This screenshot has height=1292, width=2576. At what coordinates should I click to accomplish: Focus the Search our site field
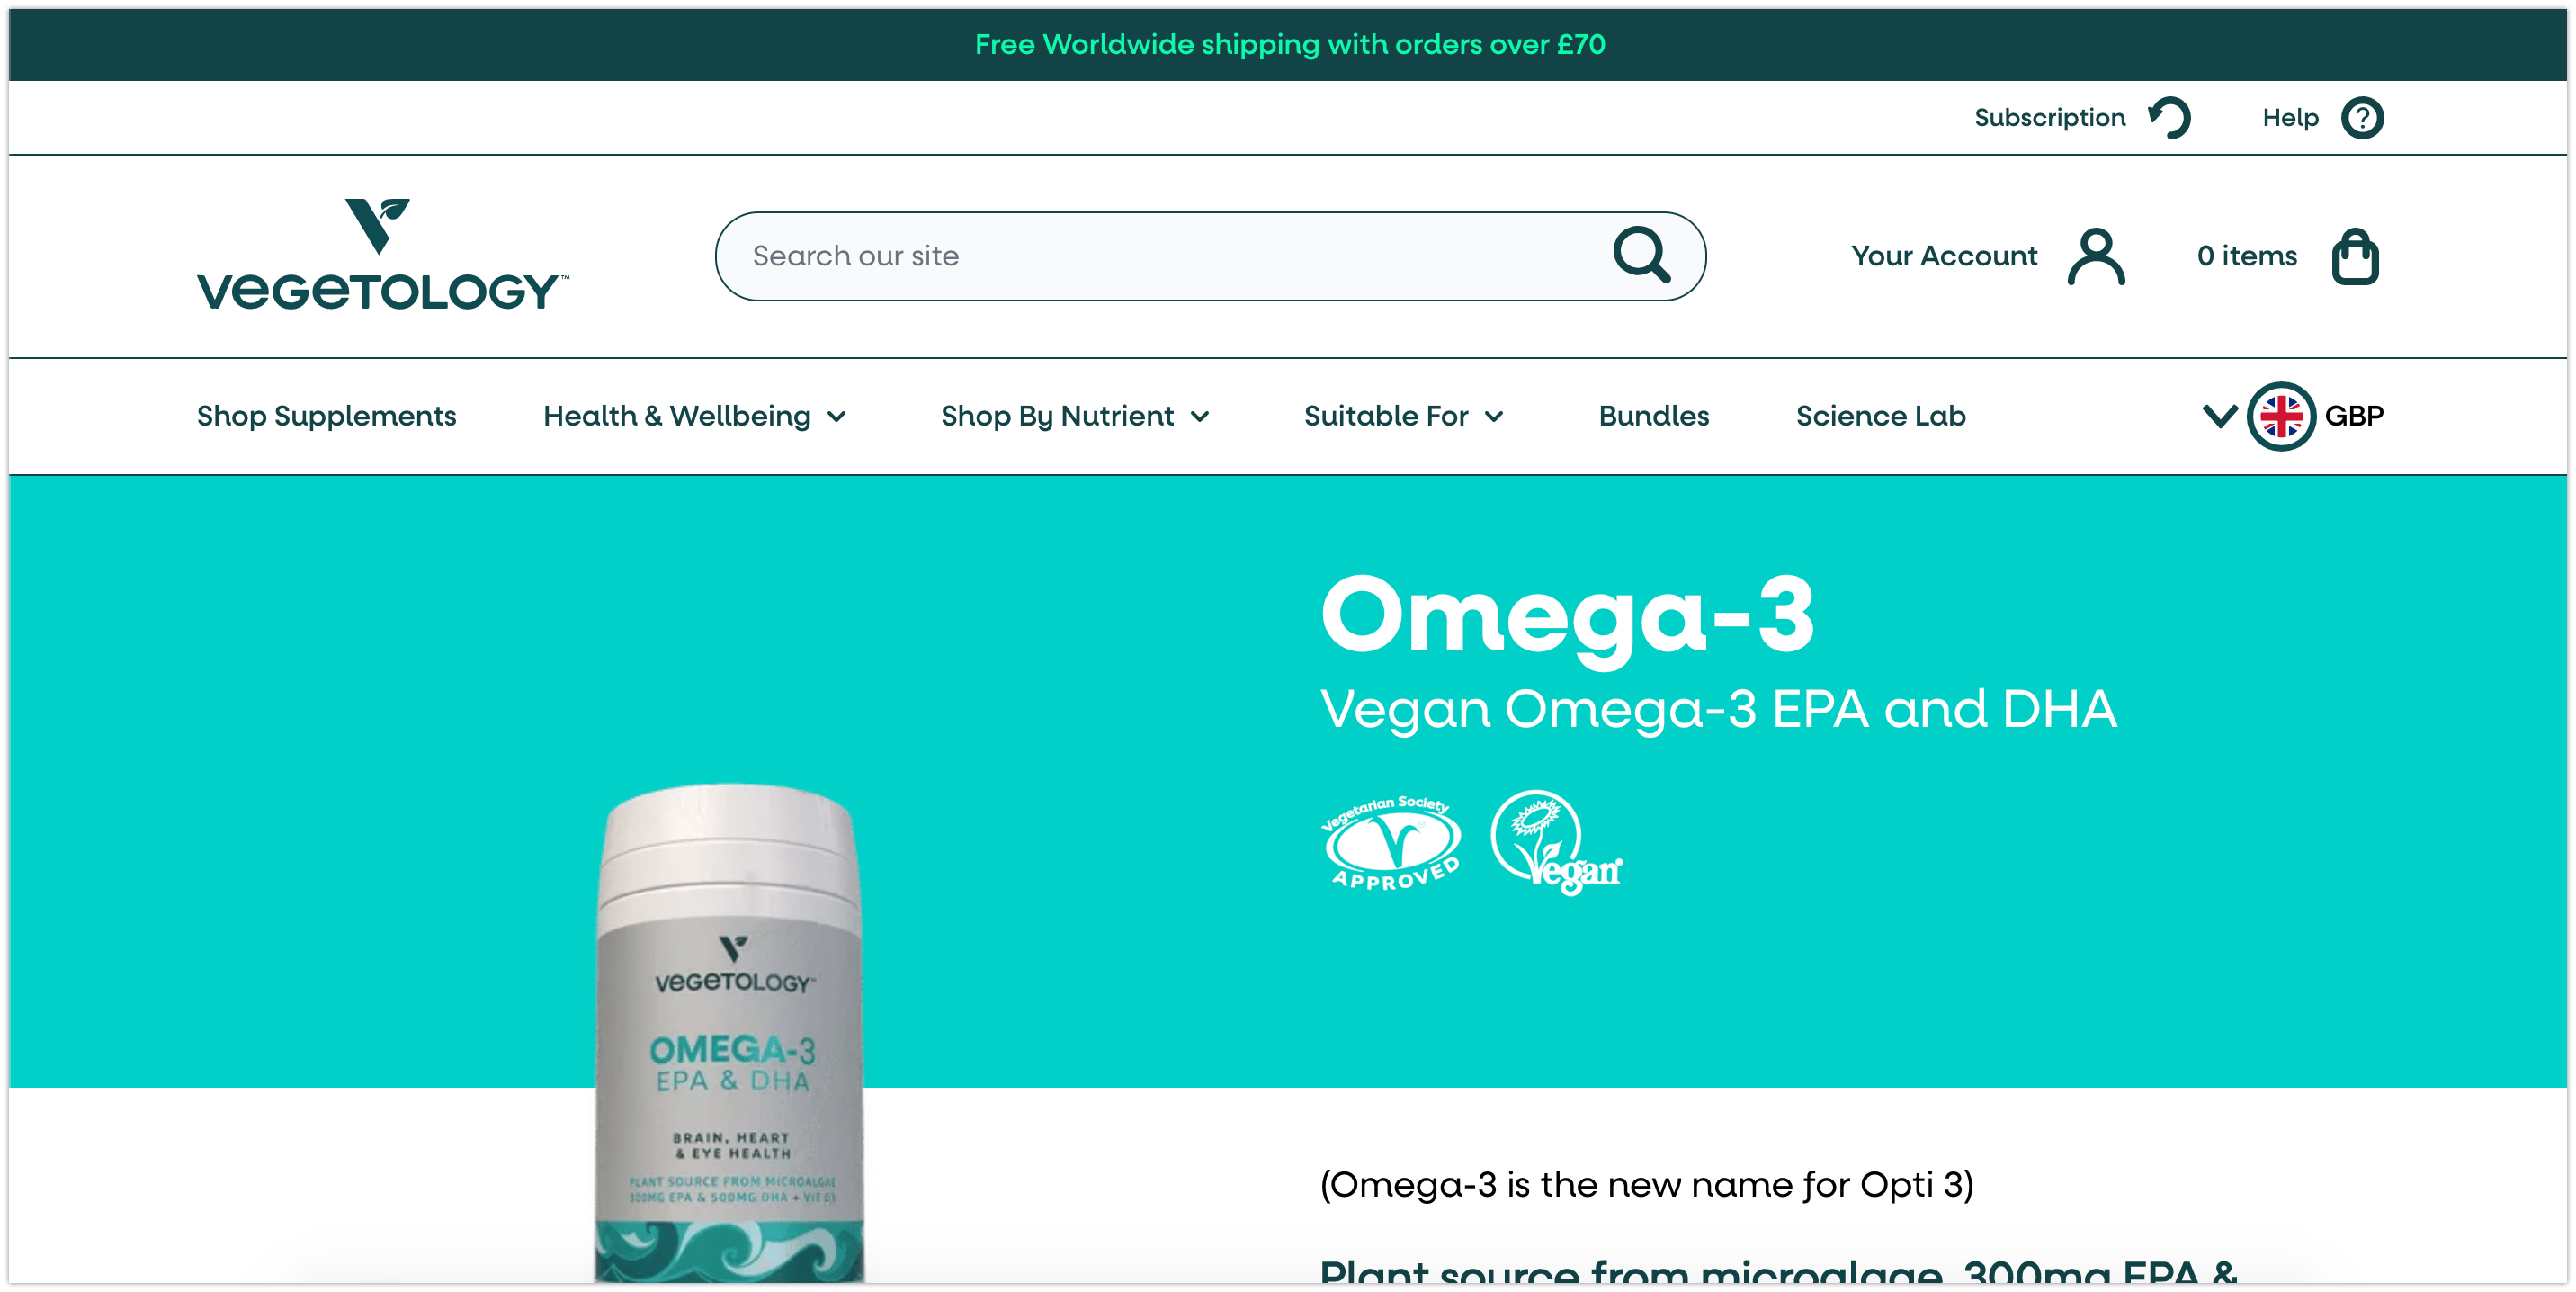(1210, 256)
